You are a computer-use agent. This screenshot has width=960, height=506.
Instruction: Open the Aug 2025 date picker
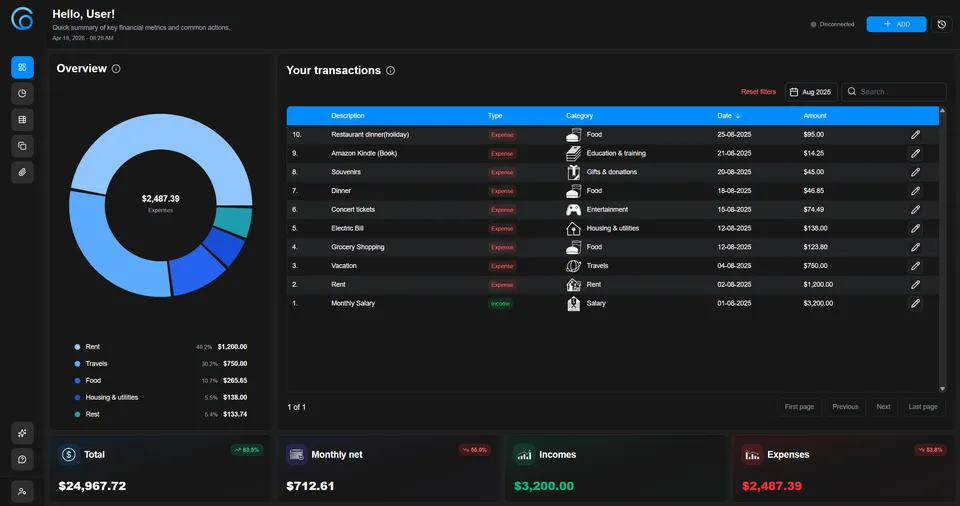click(x=811, y=92)
